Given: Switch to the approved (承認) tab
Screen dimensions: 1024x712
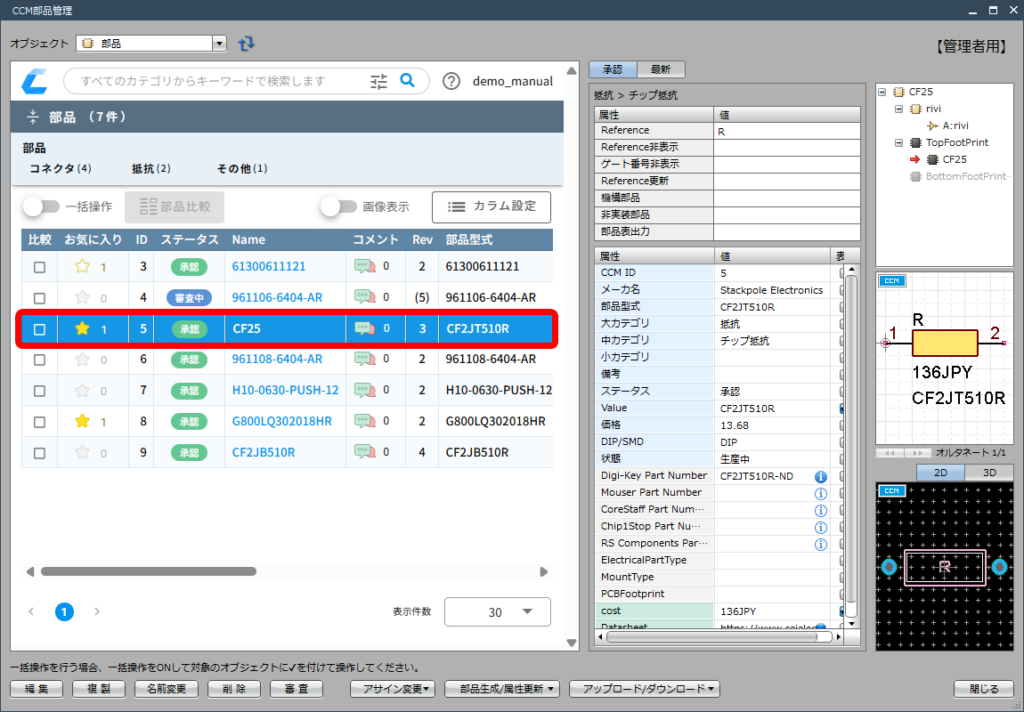Looking at the screenshot, I should (x=613, y=69).
